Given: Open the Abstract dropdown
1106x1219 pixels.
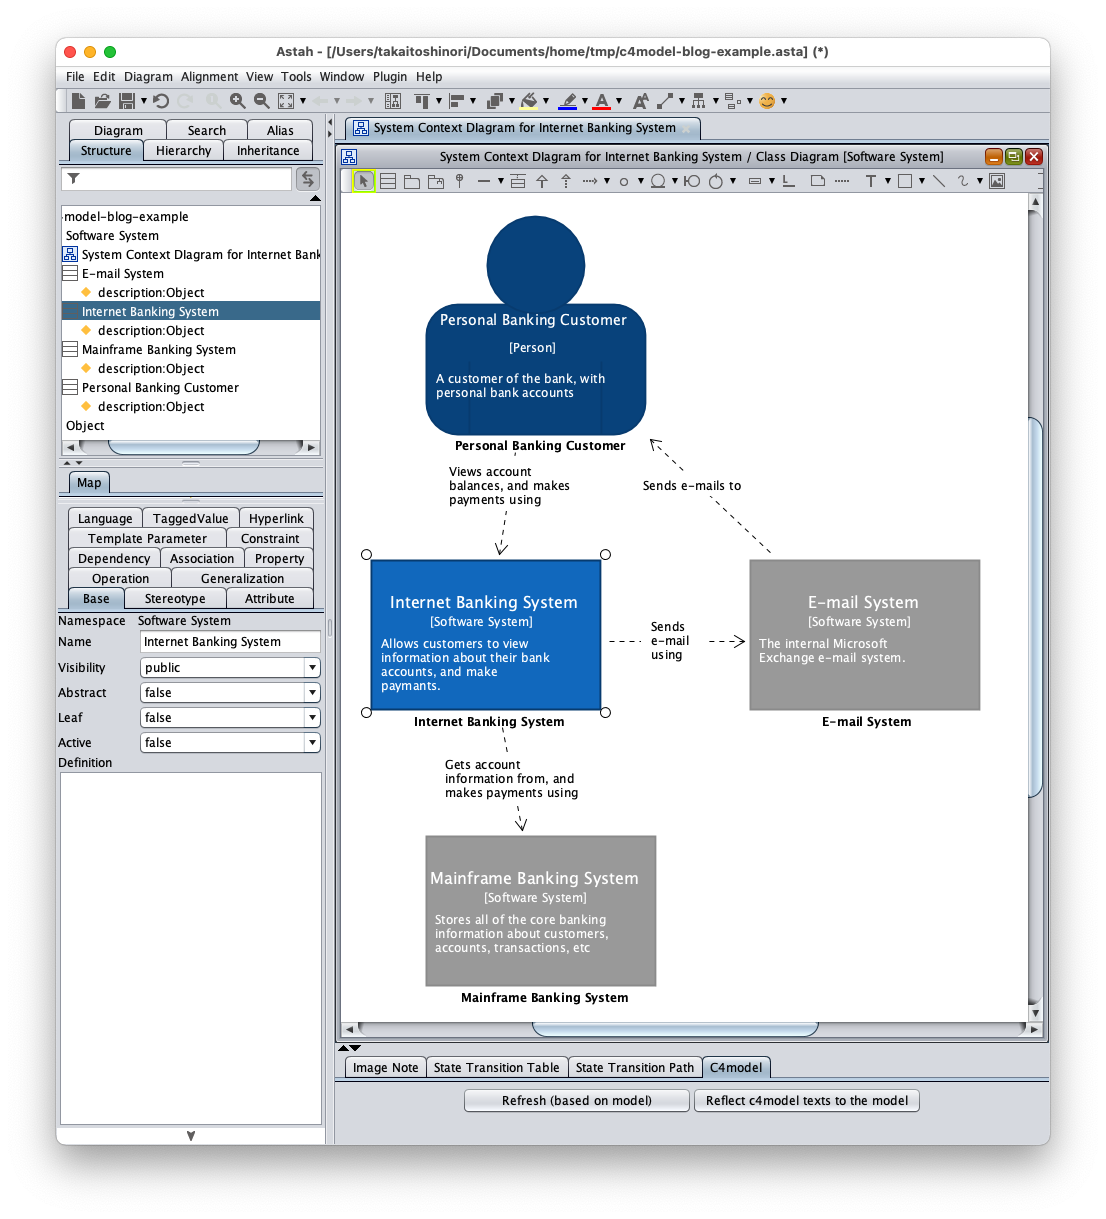Looking at the screenshot, I should coord(312,693).
